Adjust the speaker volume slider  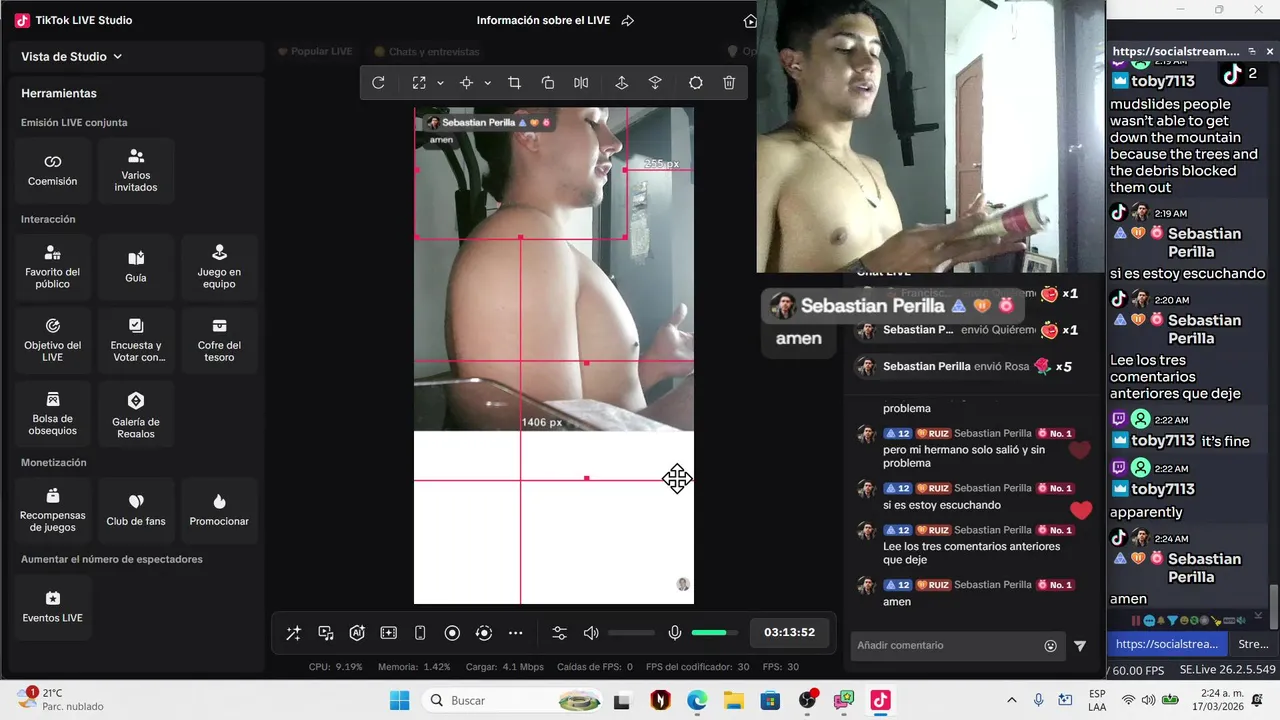point(632,633)
